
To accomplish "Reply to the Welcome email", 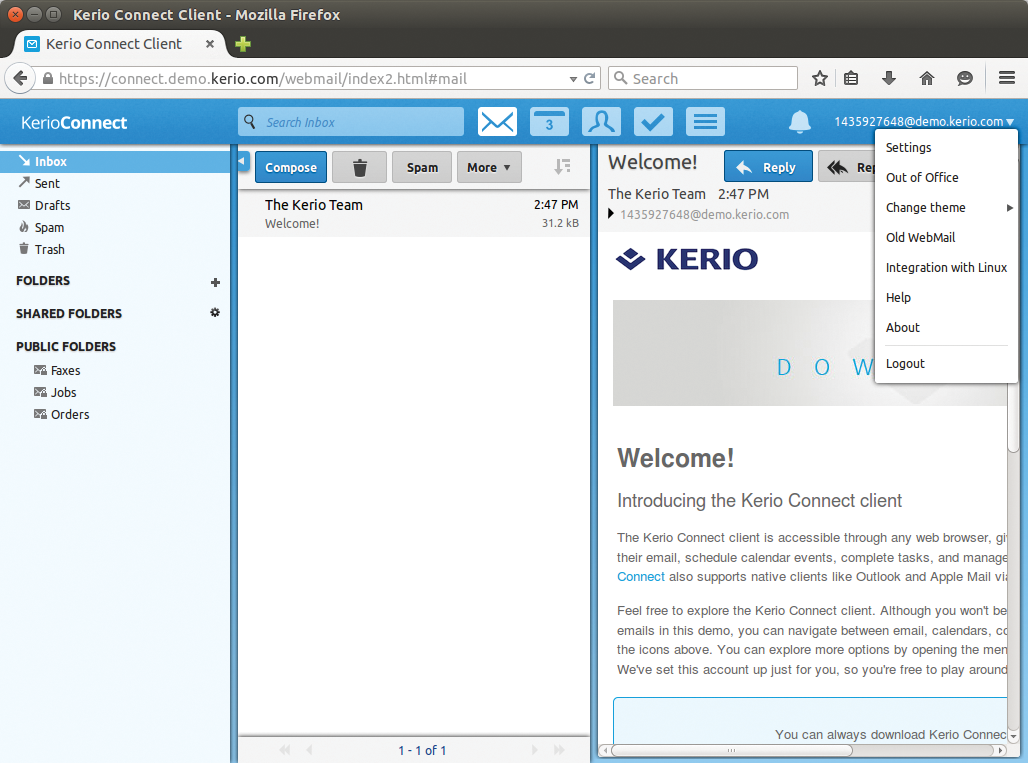I will click(768, 165).
